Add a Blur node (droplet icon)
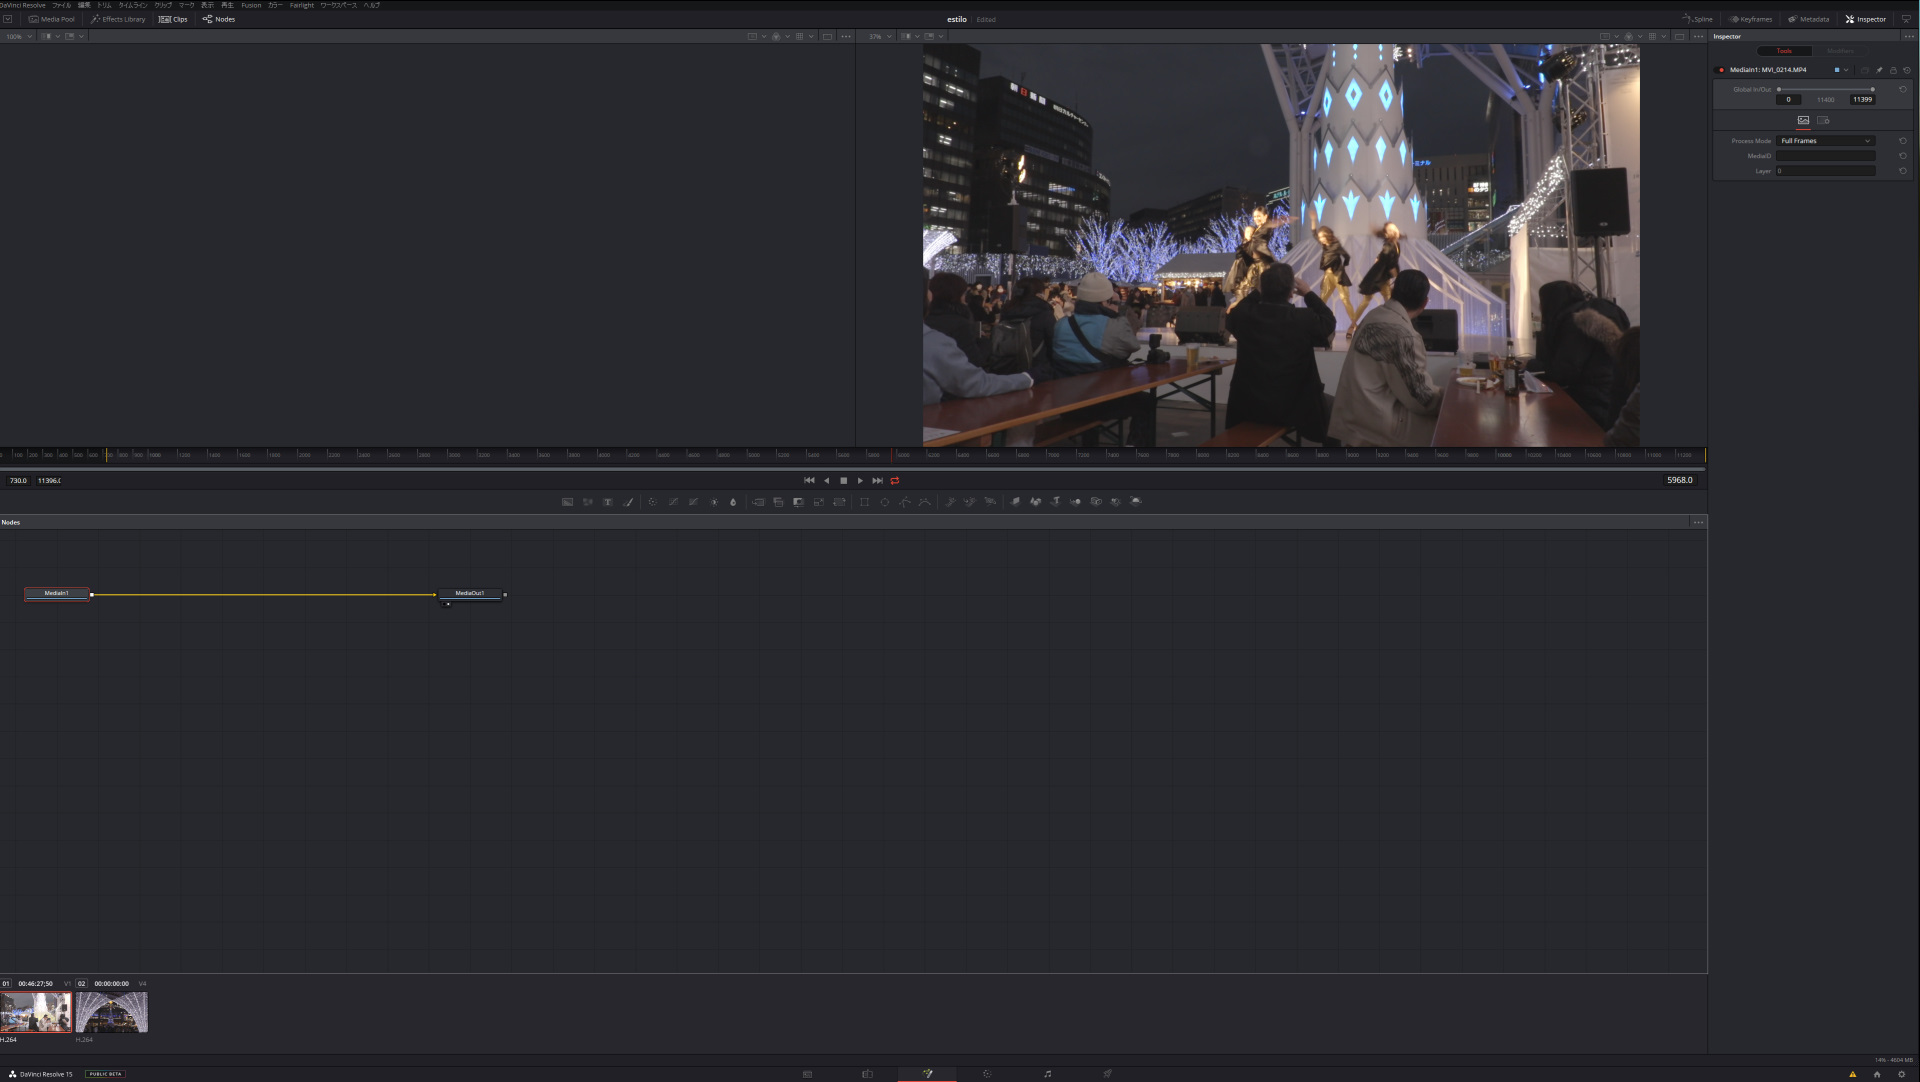 click(x=733, y=502)
